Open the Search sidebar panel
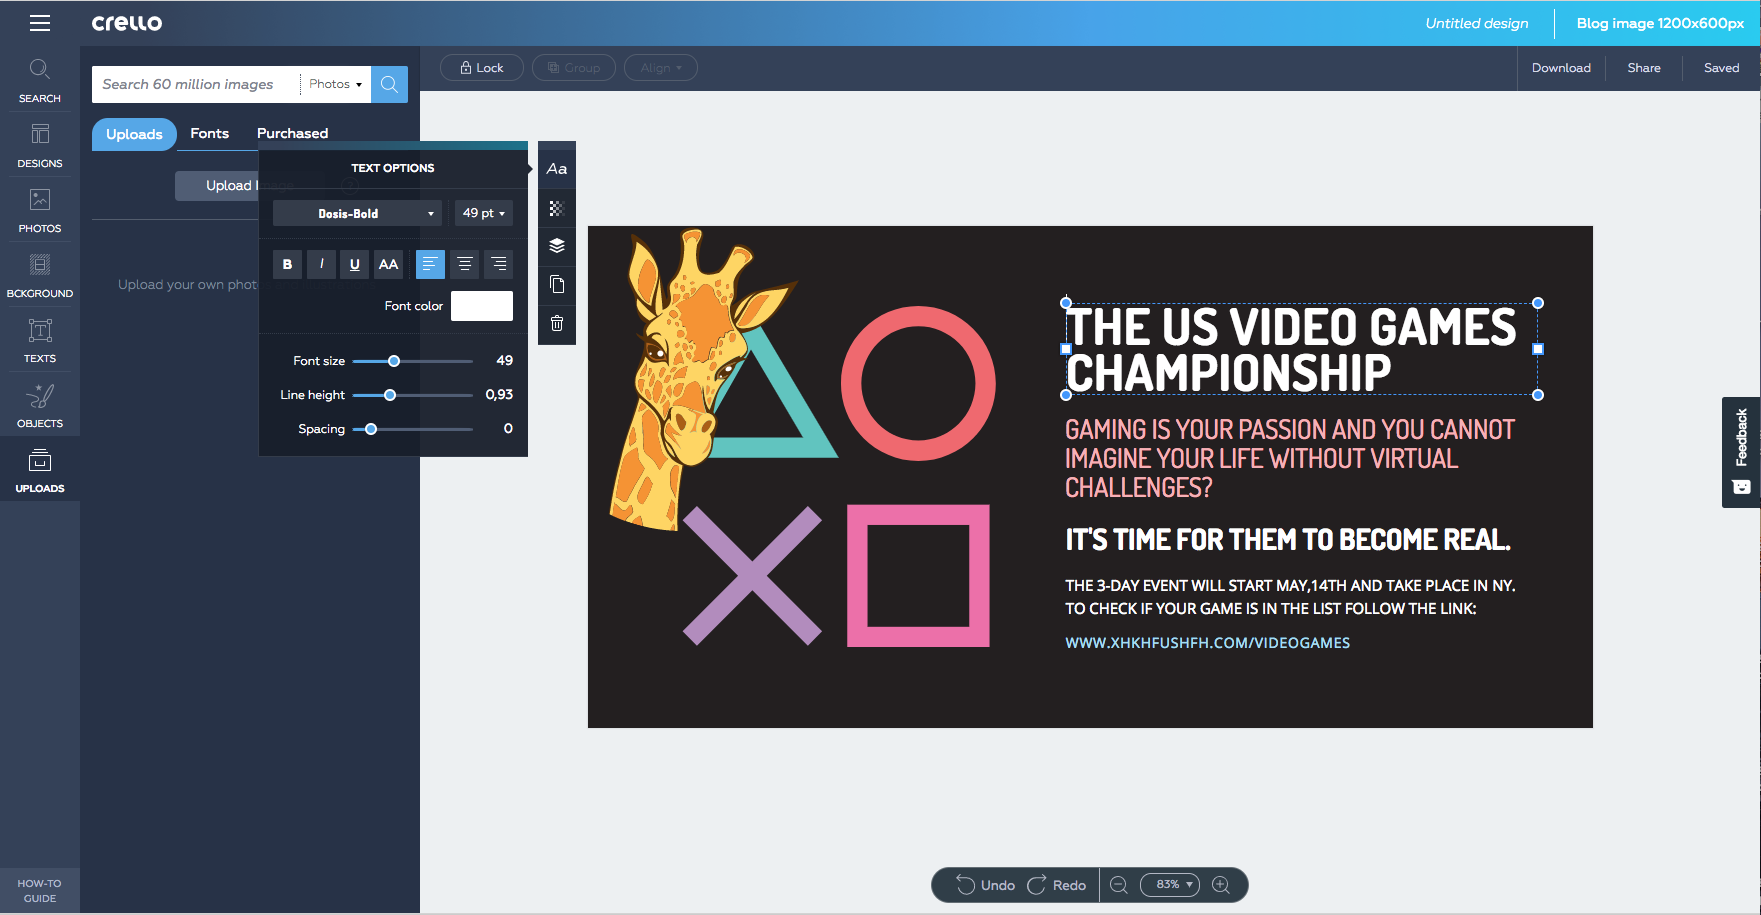 click(x=40, y=80)
